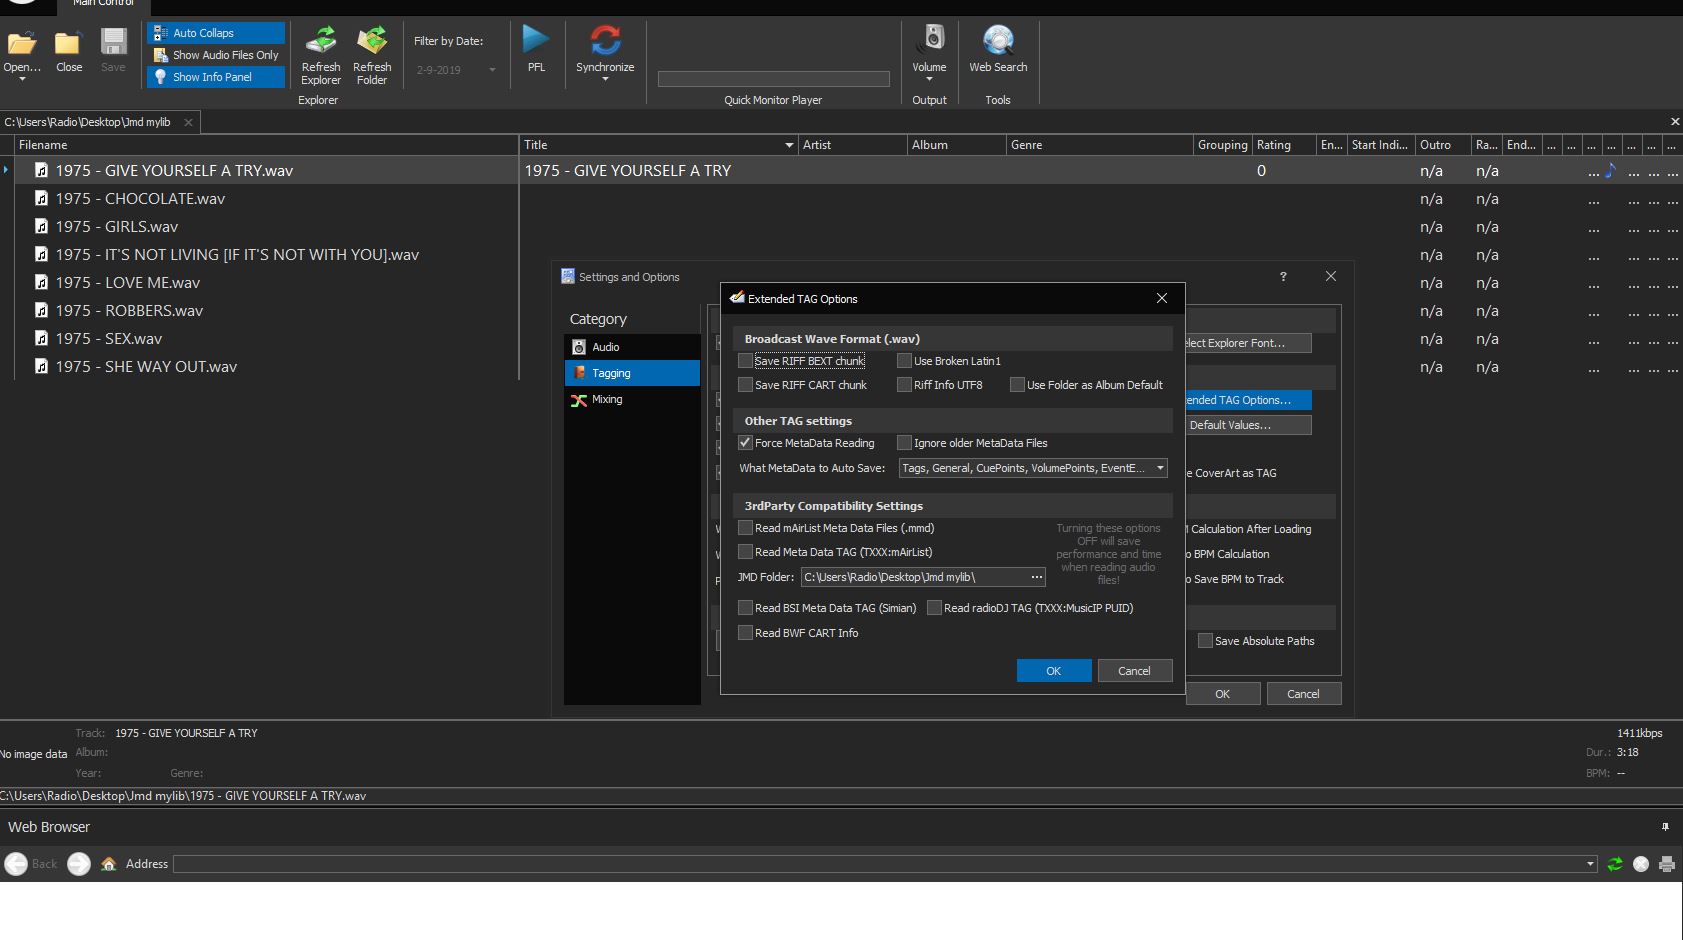Open the Title column dropdown arrow
Image resolution: width=1683 pixels, height=940 pixels.
click(x=789, y=145)
